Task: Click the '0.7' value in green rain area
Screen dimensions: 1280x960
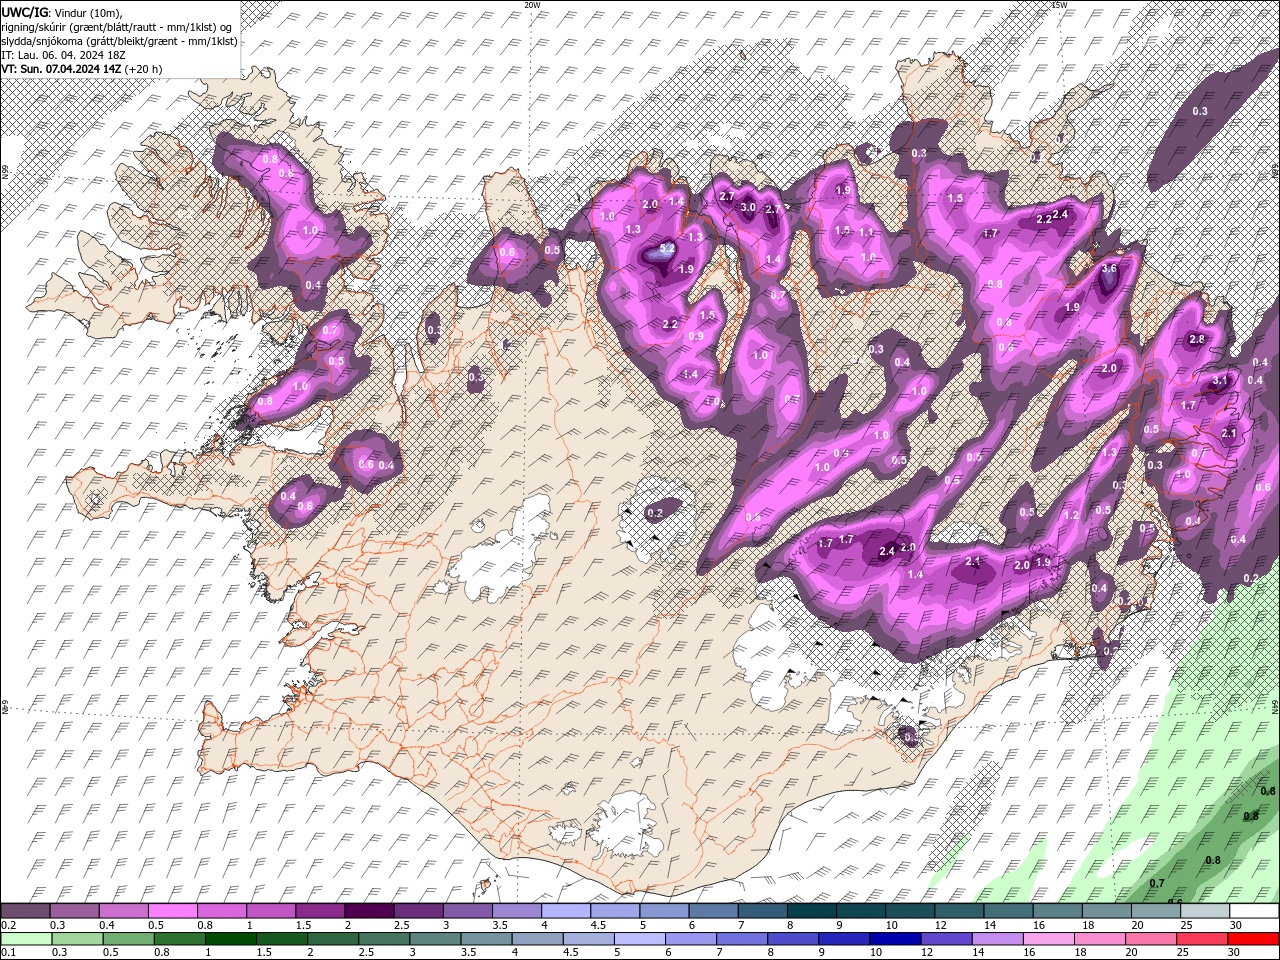Action: [x=1157, y=883]
